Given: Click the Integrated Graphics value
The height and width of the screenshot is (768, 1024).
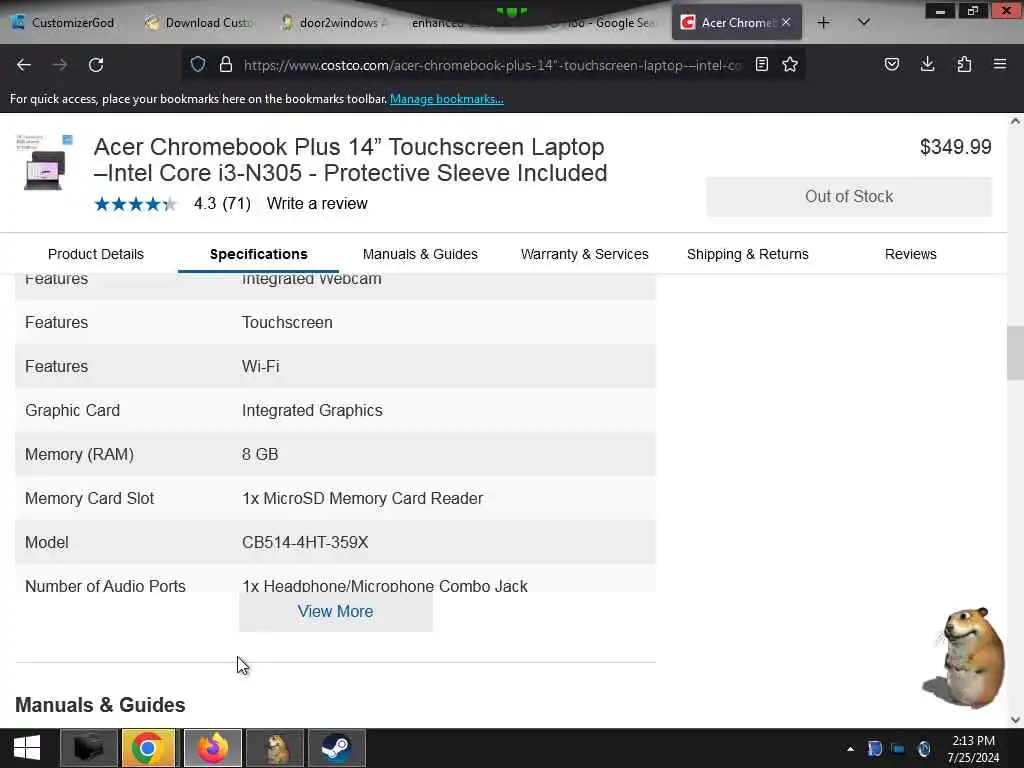Looking at the screenshot, I should [x=312, y=411].
